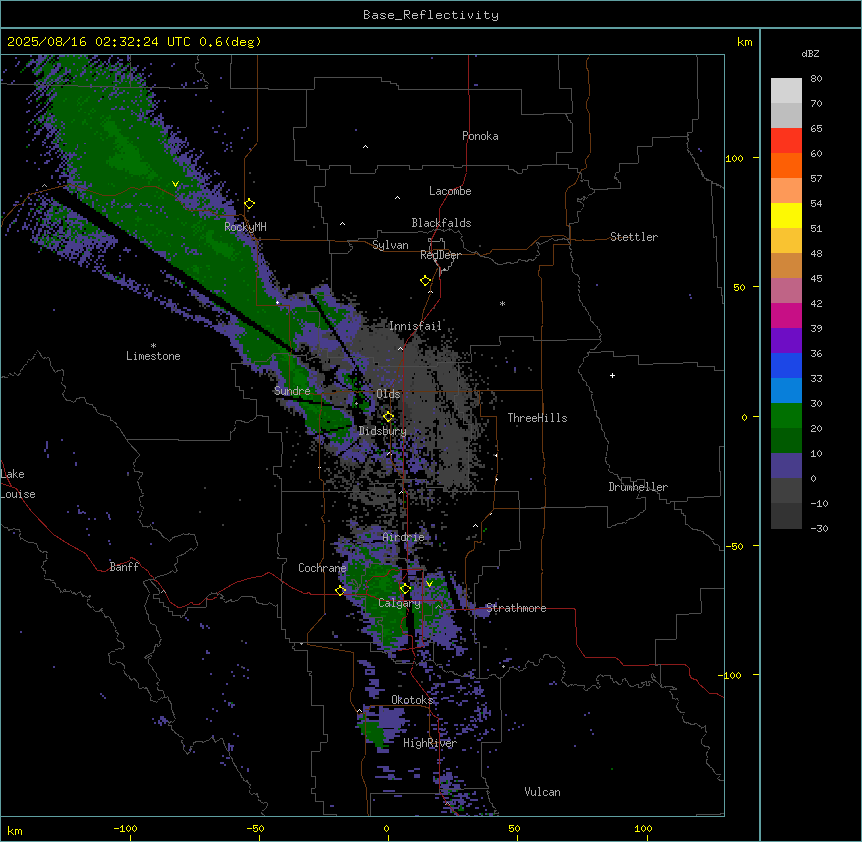This screenshot has height=842, width=862.
Task: Click the 30 dBZ green swatch
Action: pos(786,416)
